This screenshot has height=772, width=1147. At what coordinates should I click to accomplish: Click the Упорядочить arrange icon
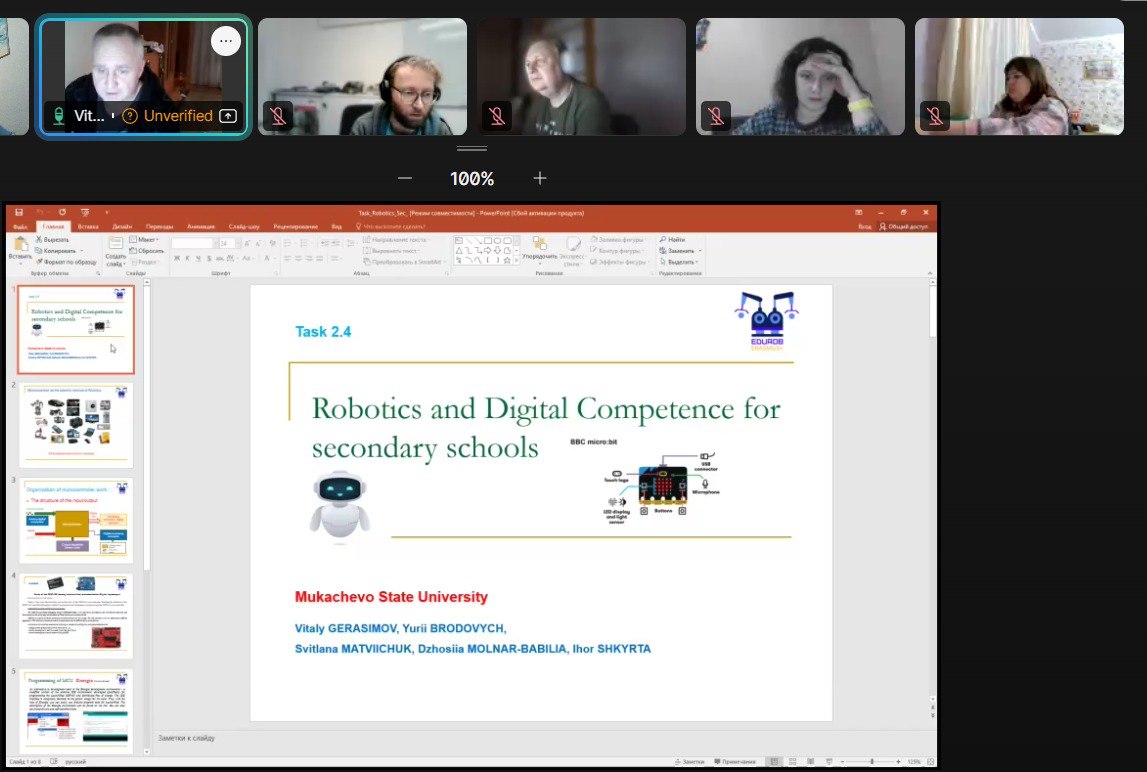pyautogui.click(x=540, y=248)
